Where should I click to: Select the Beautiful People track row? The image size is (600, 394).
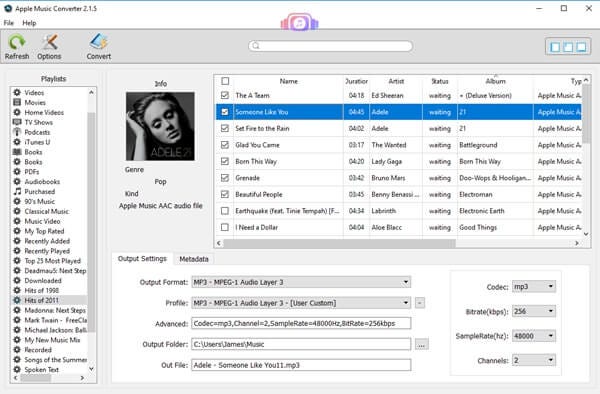[399, 194]
